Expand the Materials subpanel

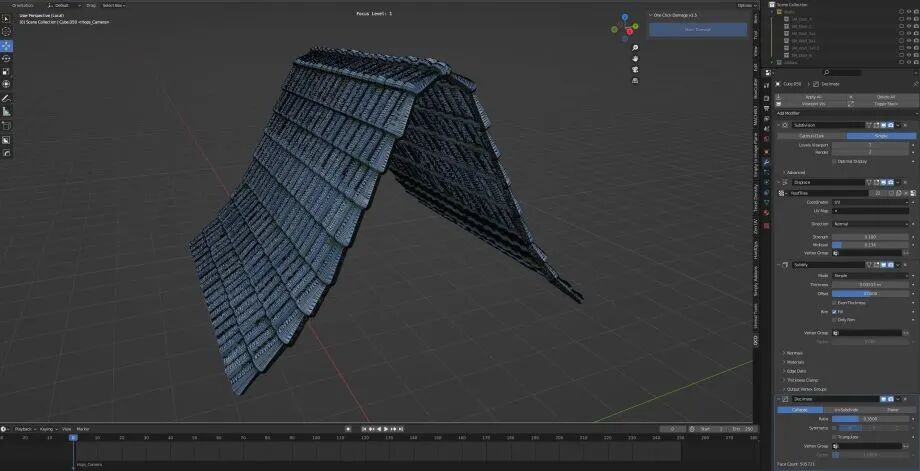[794, 362]
